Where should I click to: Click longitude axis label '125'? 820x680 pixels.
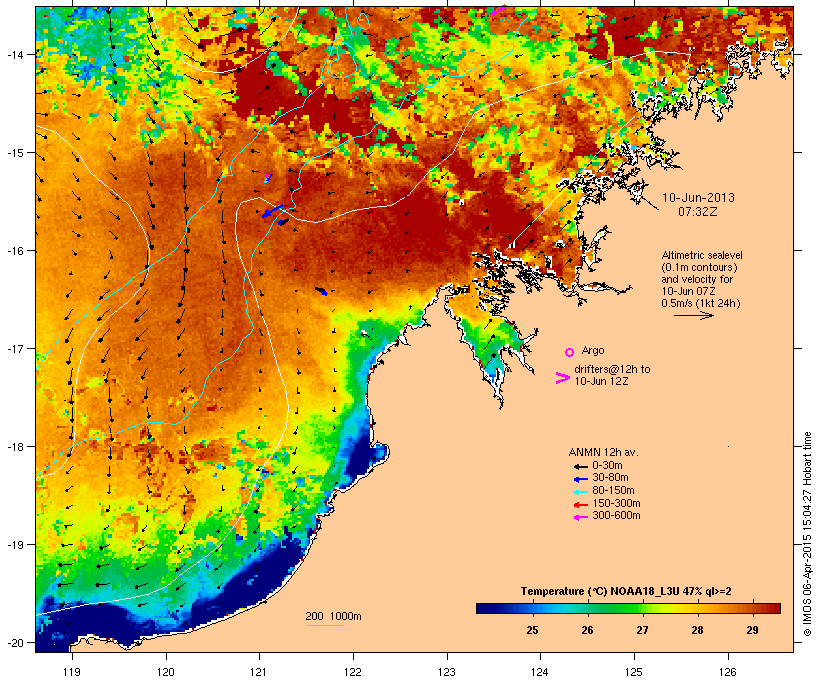click(x=634, y=672)
